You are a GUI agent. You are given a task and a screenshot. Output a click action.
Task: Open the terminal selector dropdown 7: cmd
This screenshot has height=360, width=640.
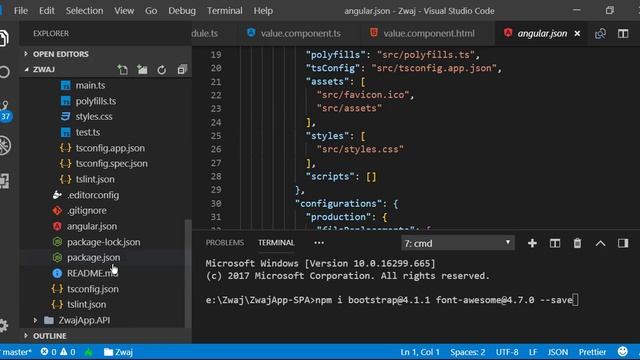coord(458,243)
